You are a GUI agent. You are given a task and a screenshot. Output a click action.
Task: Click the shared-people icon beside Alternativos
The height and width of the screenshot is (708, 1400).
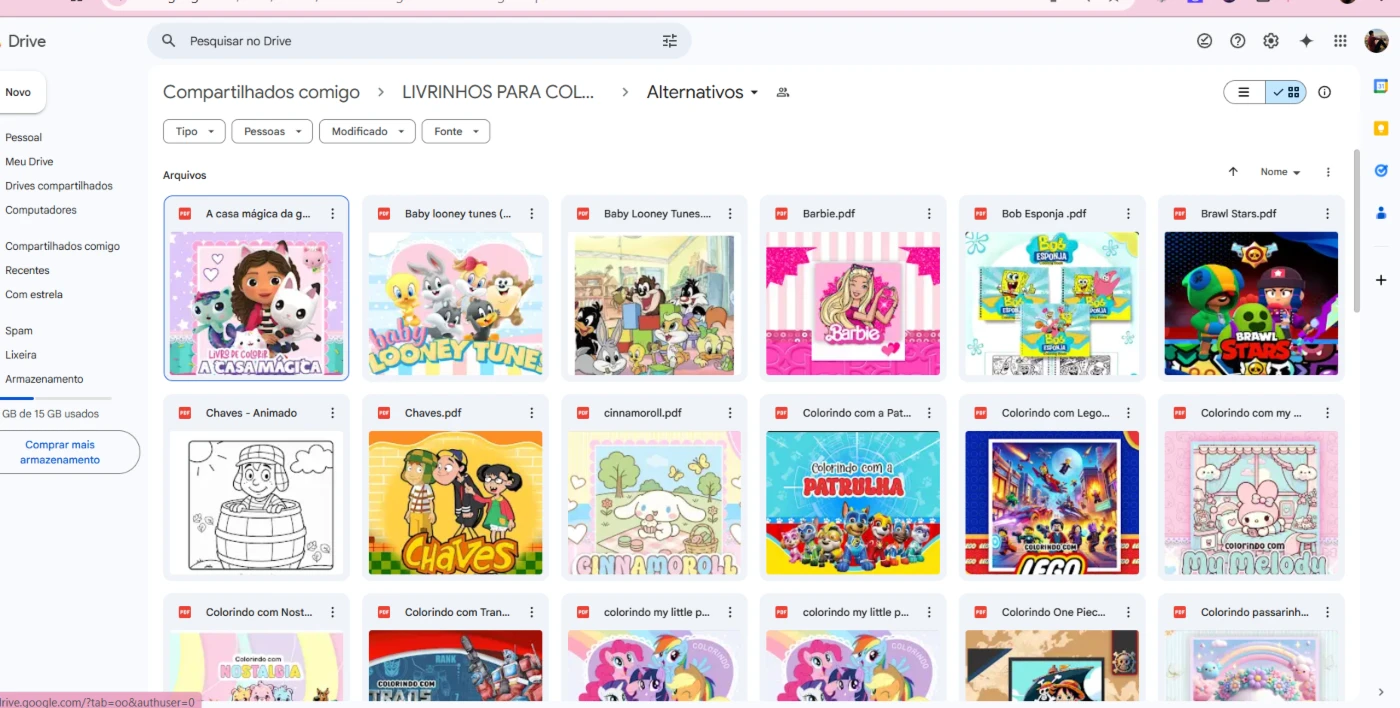click(x=783, y=92)
